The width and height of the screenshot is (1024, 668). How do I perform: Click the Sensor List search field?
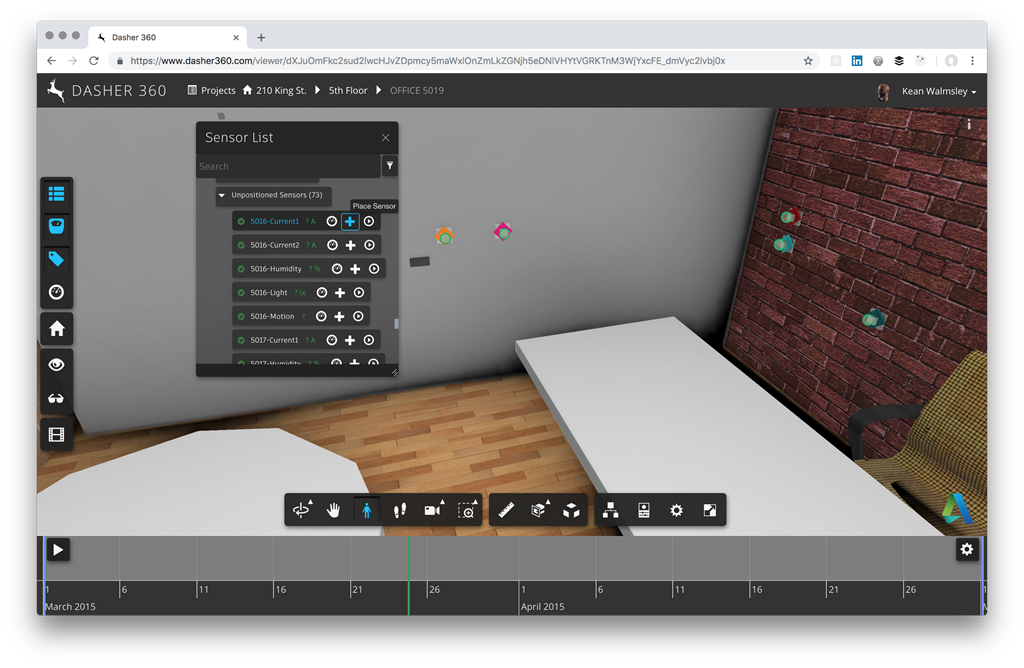click(288, 166)
